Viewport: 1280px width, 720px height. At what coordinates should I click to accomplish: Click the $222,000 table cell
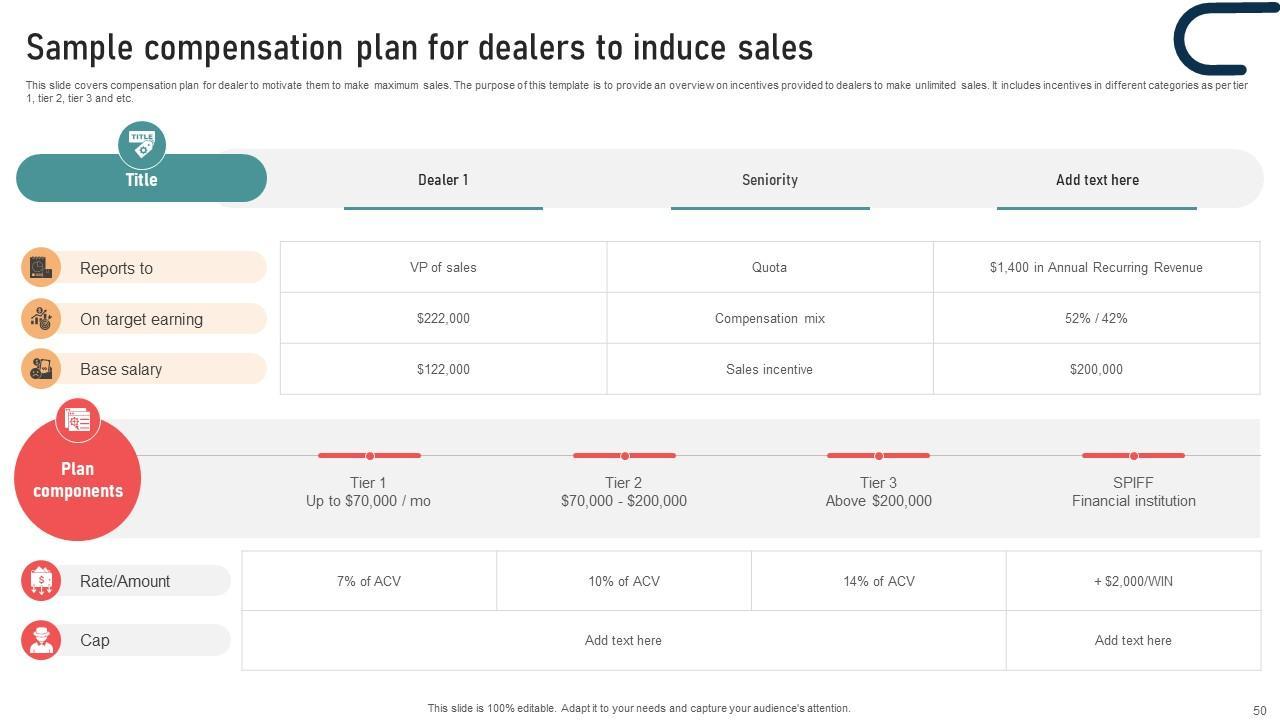(x=443, y=318)
